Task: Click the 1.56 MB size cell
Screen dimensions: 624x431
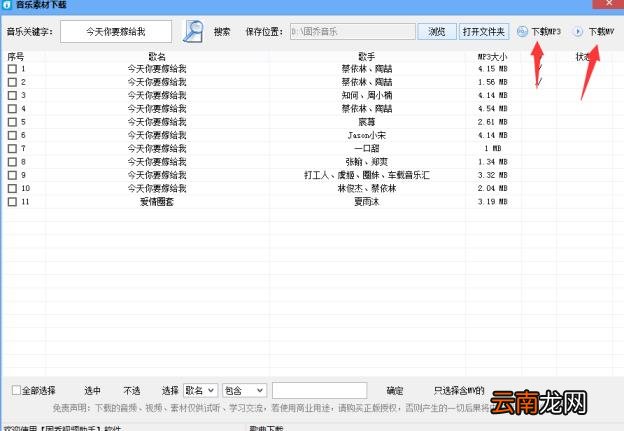Action: pyautogui.click(x=493, y=82)
